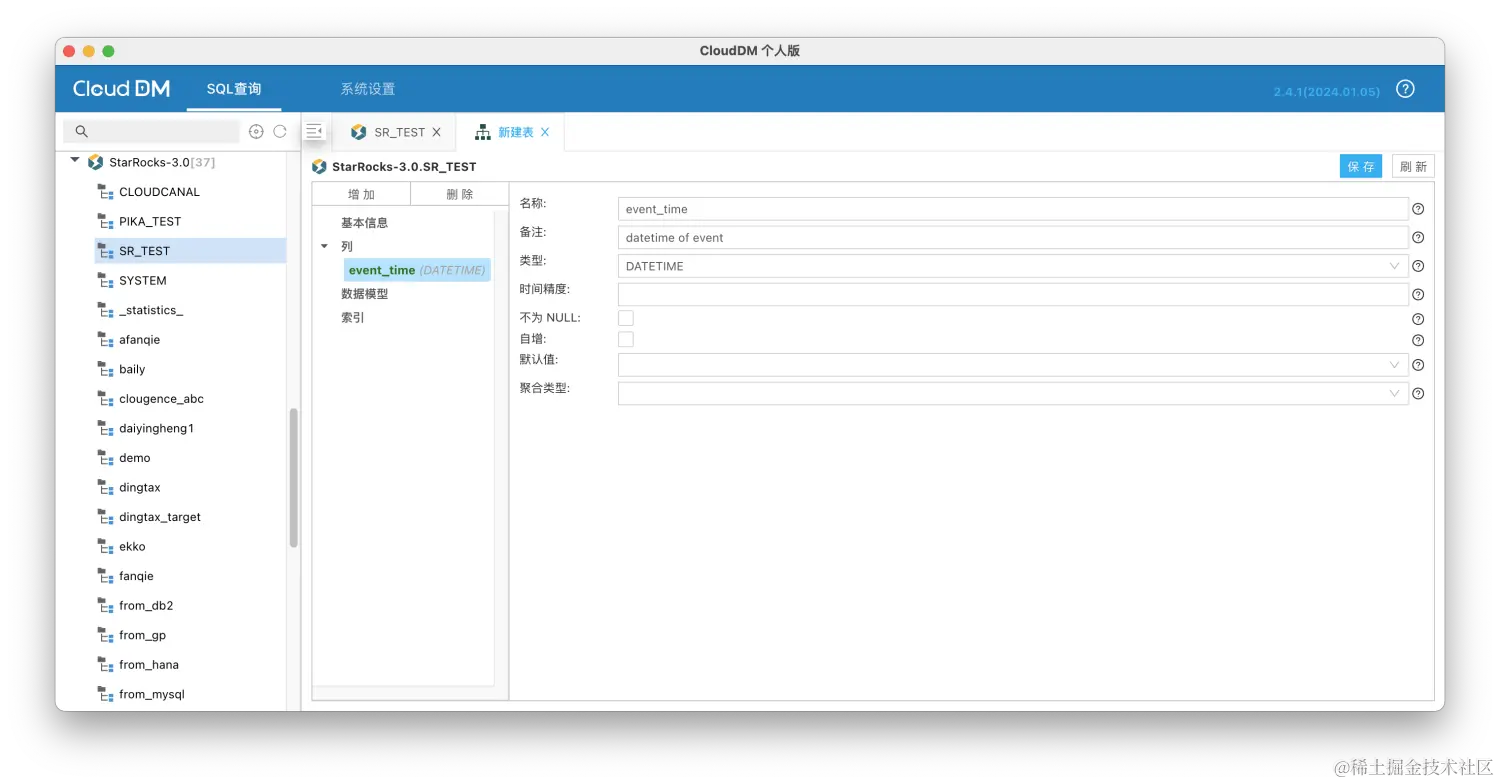Image resolution: width=1500 pixels, height=784 pixels.
Task: Click the SYSTEM schema icon
Action: click(105, 281)
